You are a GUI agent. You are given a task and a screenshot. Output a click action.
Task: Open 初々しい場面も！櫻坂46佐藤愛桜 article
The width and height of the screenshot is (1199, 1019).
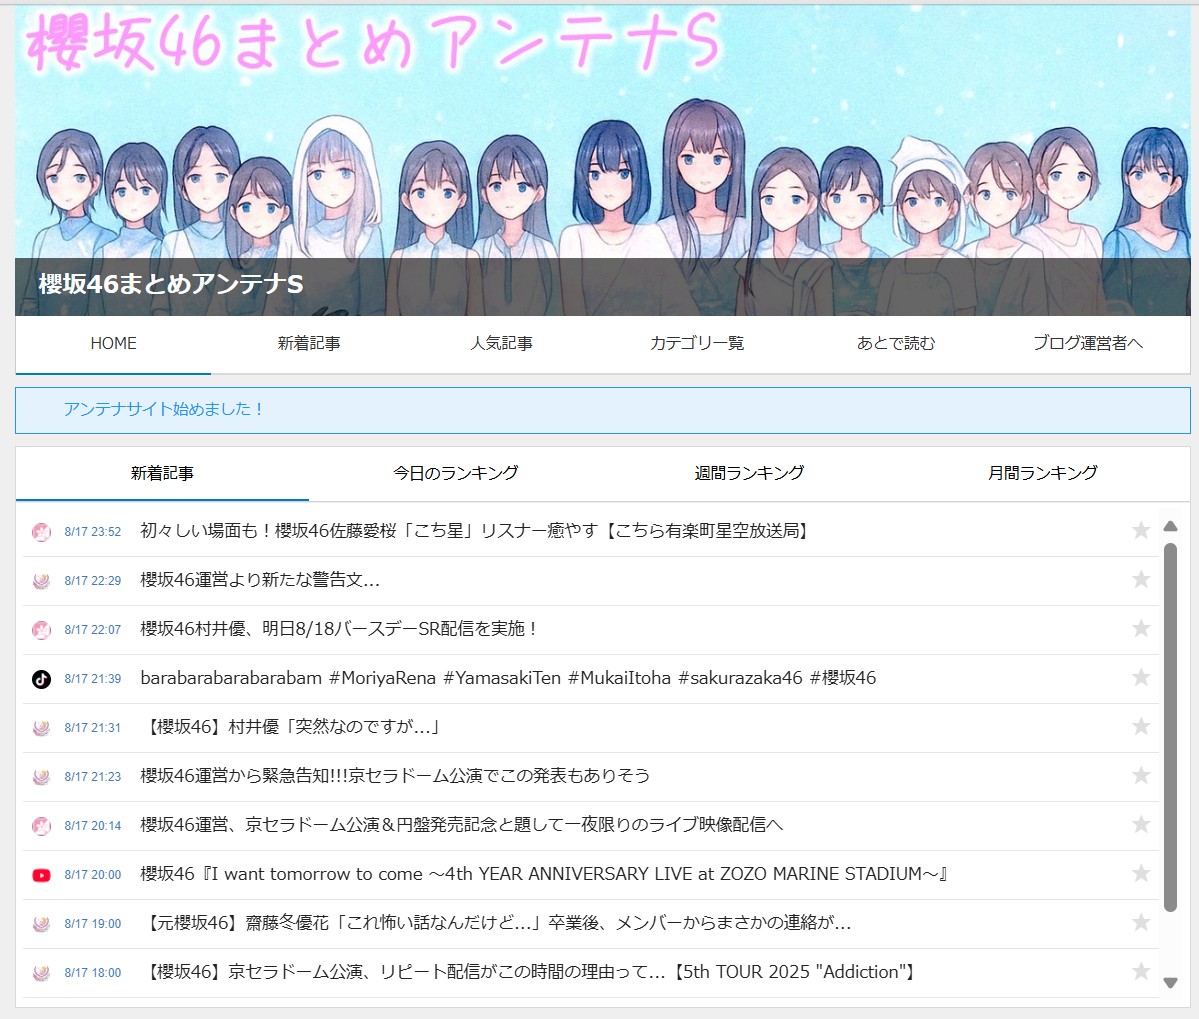[x=476, y=531]
